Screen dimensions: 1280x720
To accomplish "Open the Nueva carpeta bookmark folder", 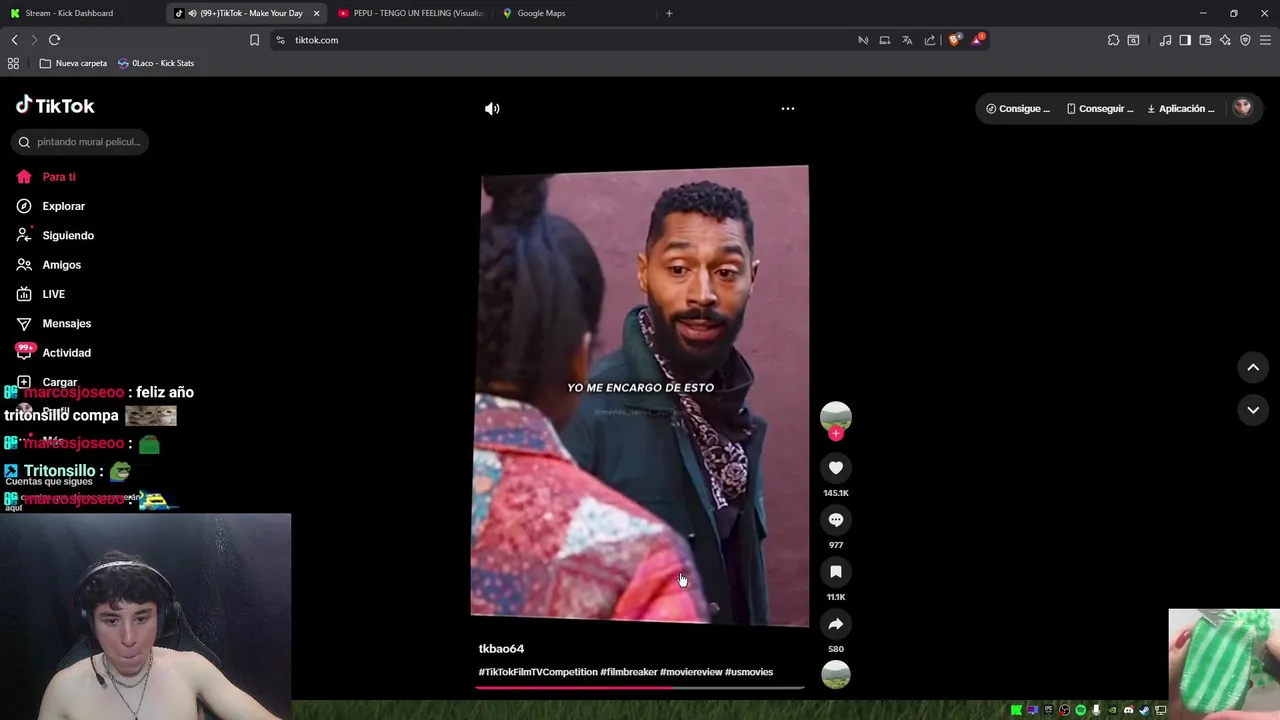I will point(73,63).
